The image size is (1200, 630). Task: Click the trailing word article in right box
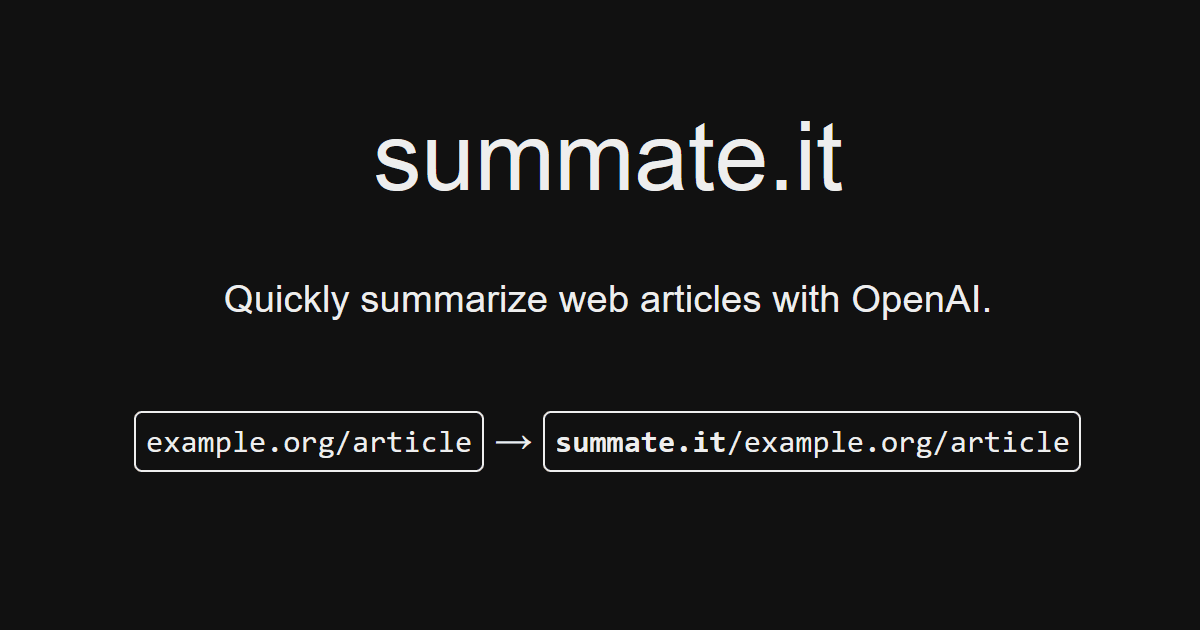[1010, 442]
